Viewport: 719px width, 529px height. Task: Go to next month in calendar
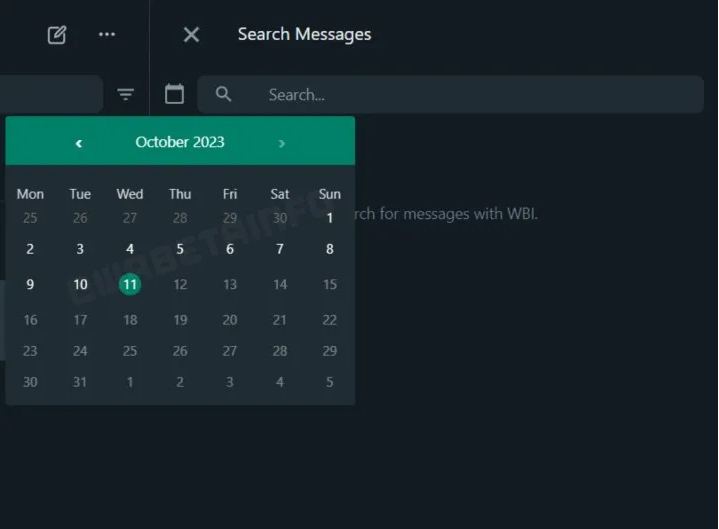coord(281,143)
